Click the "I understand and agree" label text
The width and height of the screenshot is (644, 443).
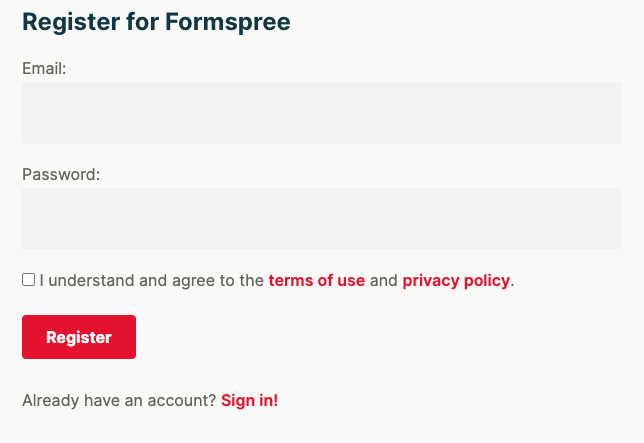tap(151, 281)
